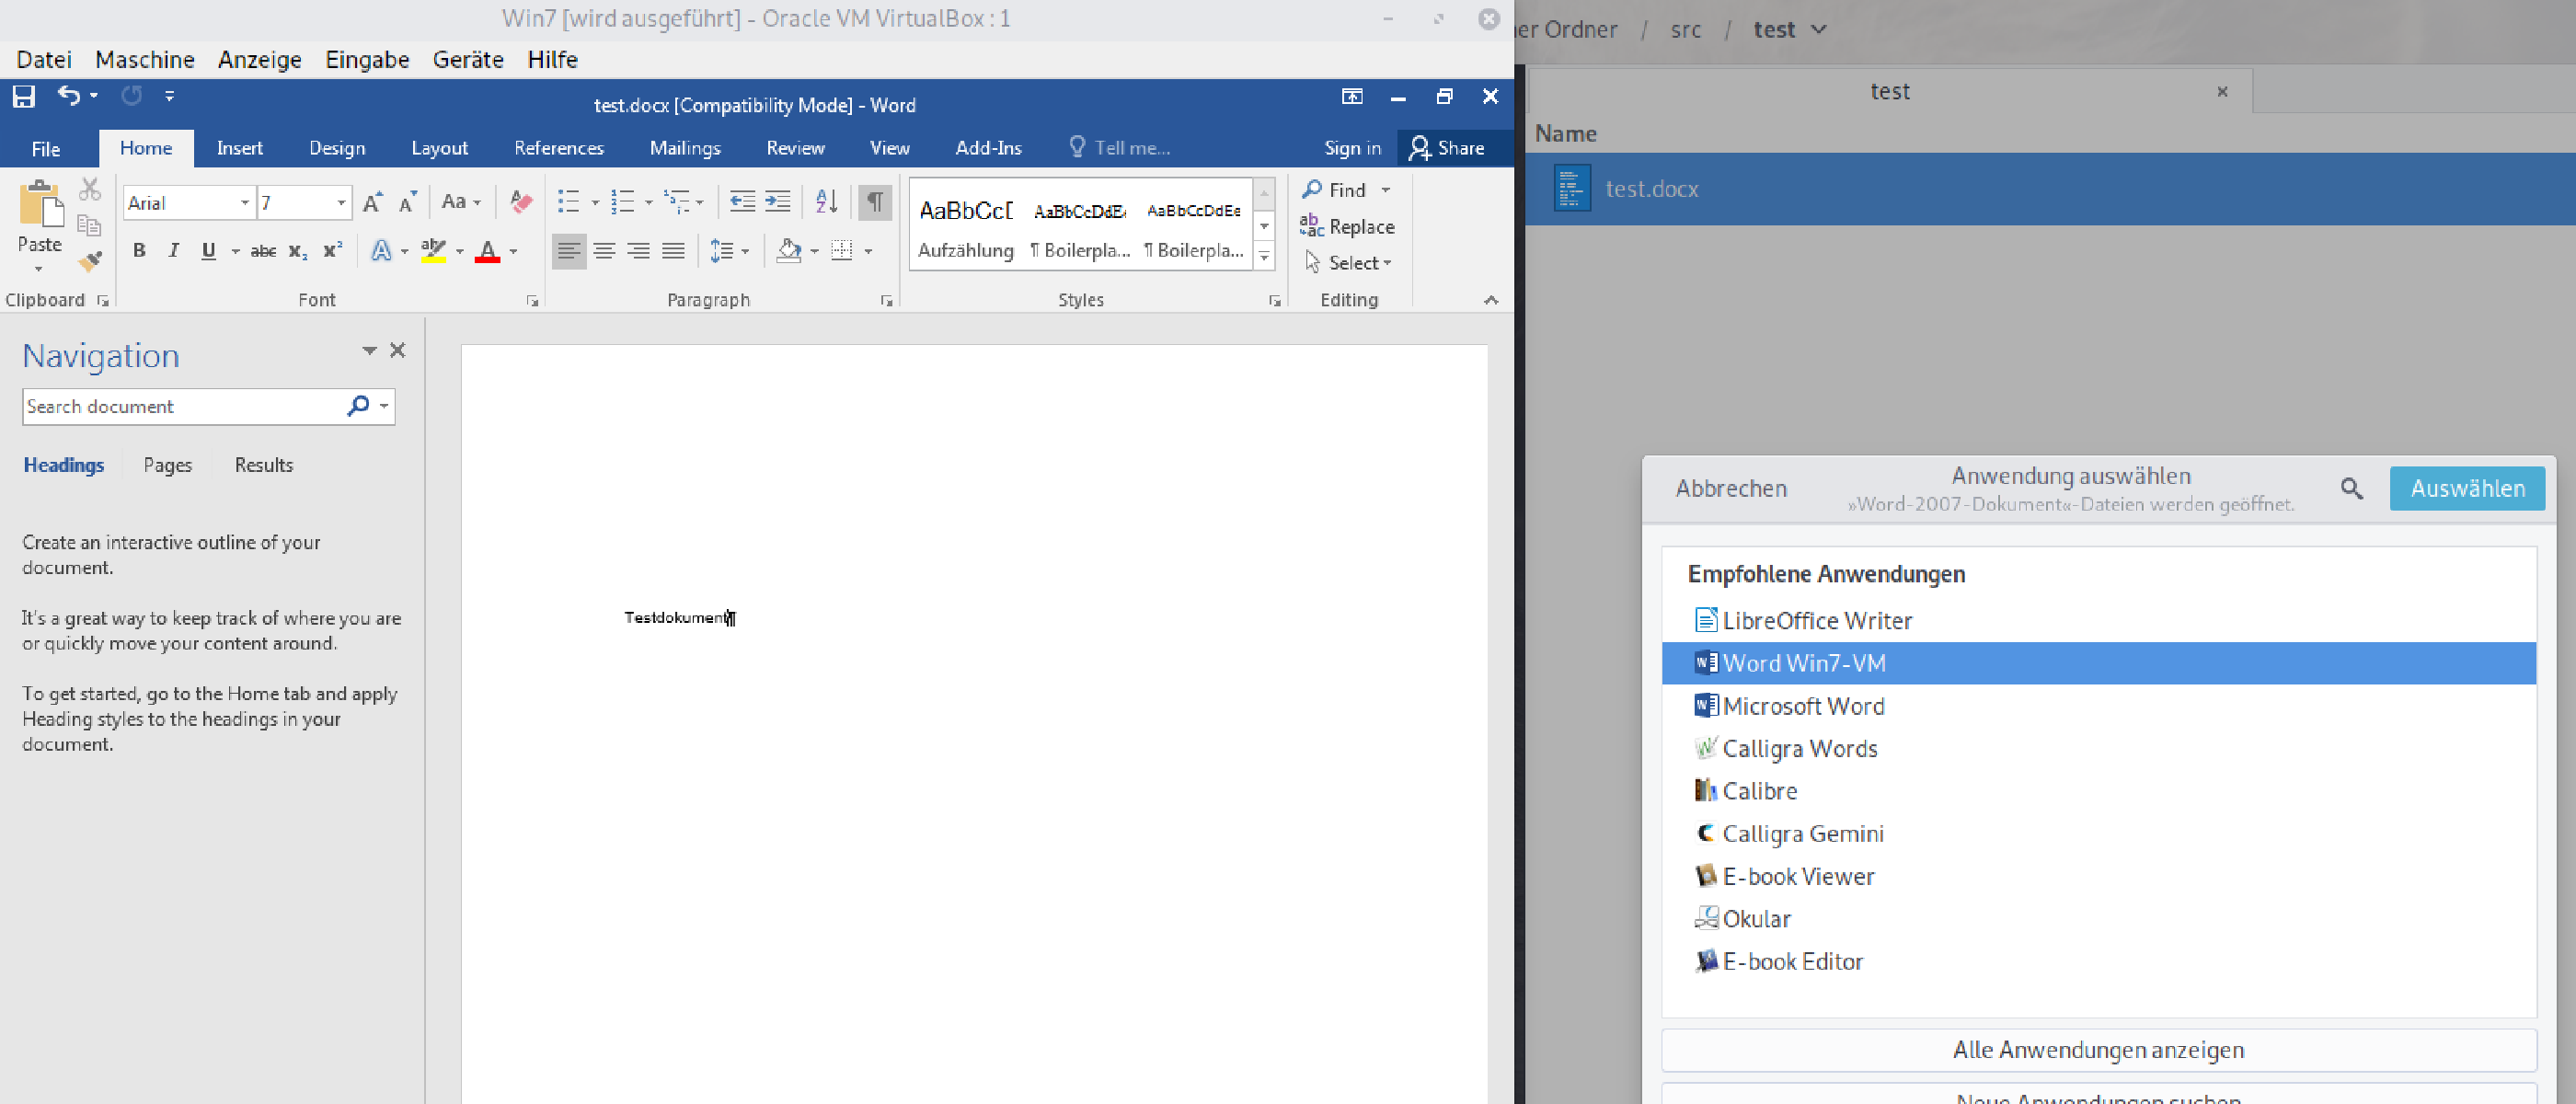Open the Maschine menu in VirtualBox
2576x1104 pixels.
pos(144,59)
